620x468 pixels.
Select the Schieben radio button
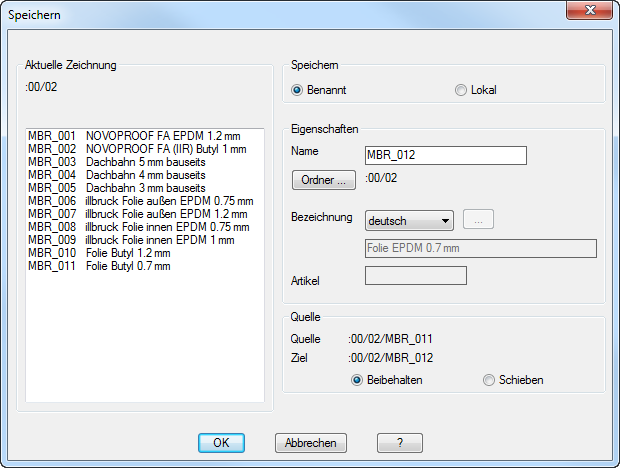489,380
